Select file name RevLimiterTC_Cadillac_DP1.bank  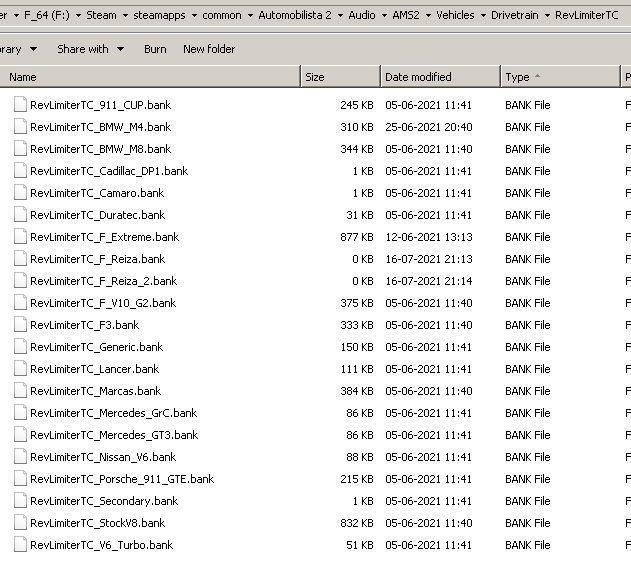pyautogui.click(x=109, y=171)
